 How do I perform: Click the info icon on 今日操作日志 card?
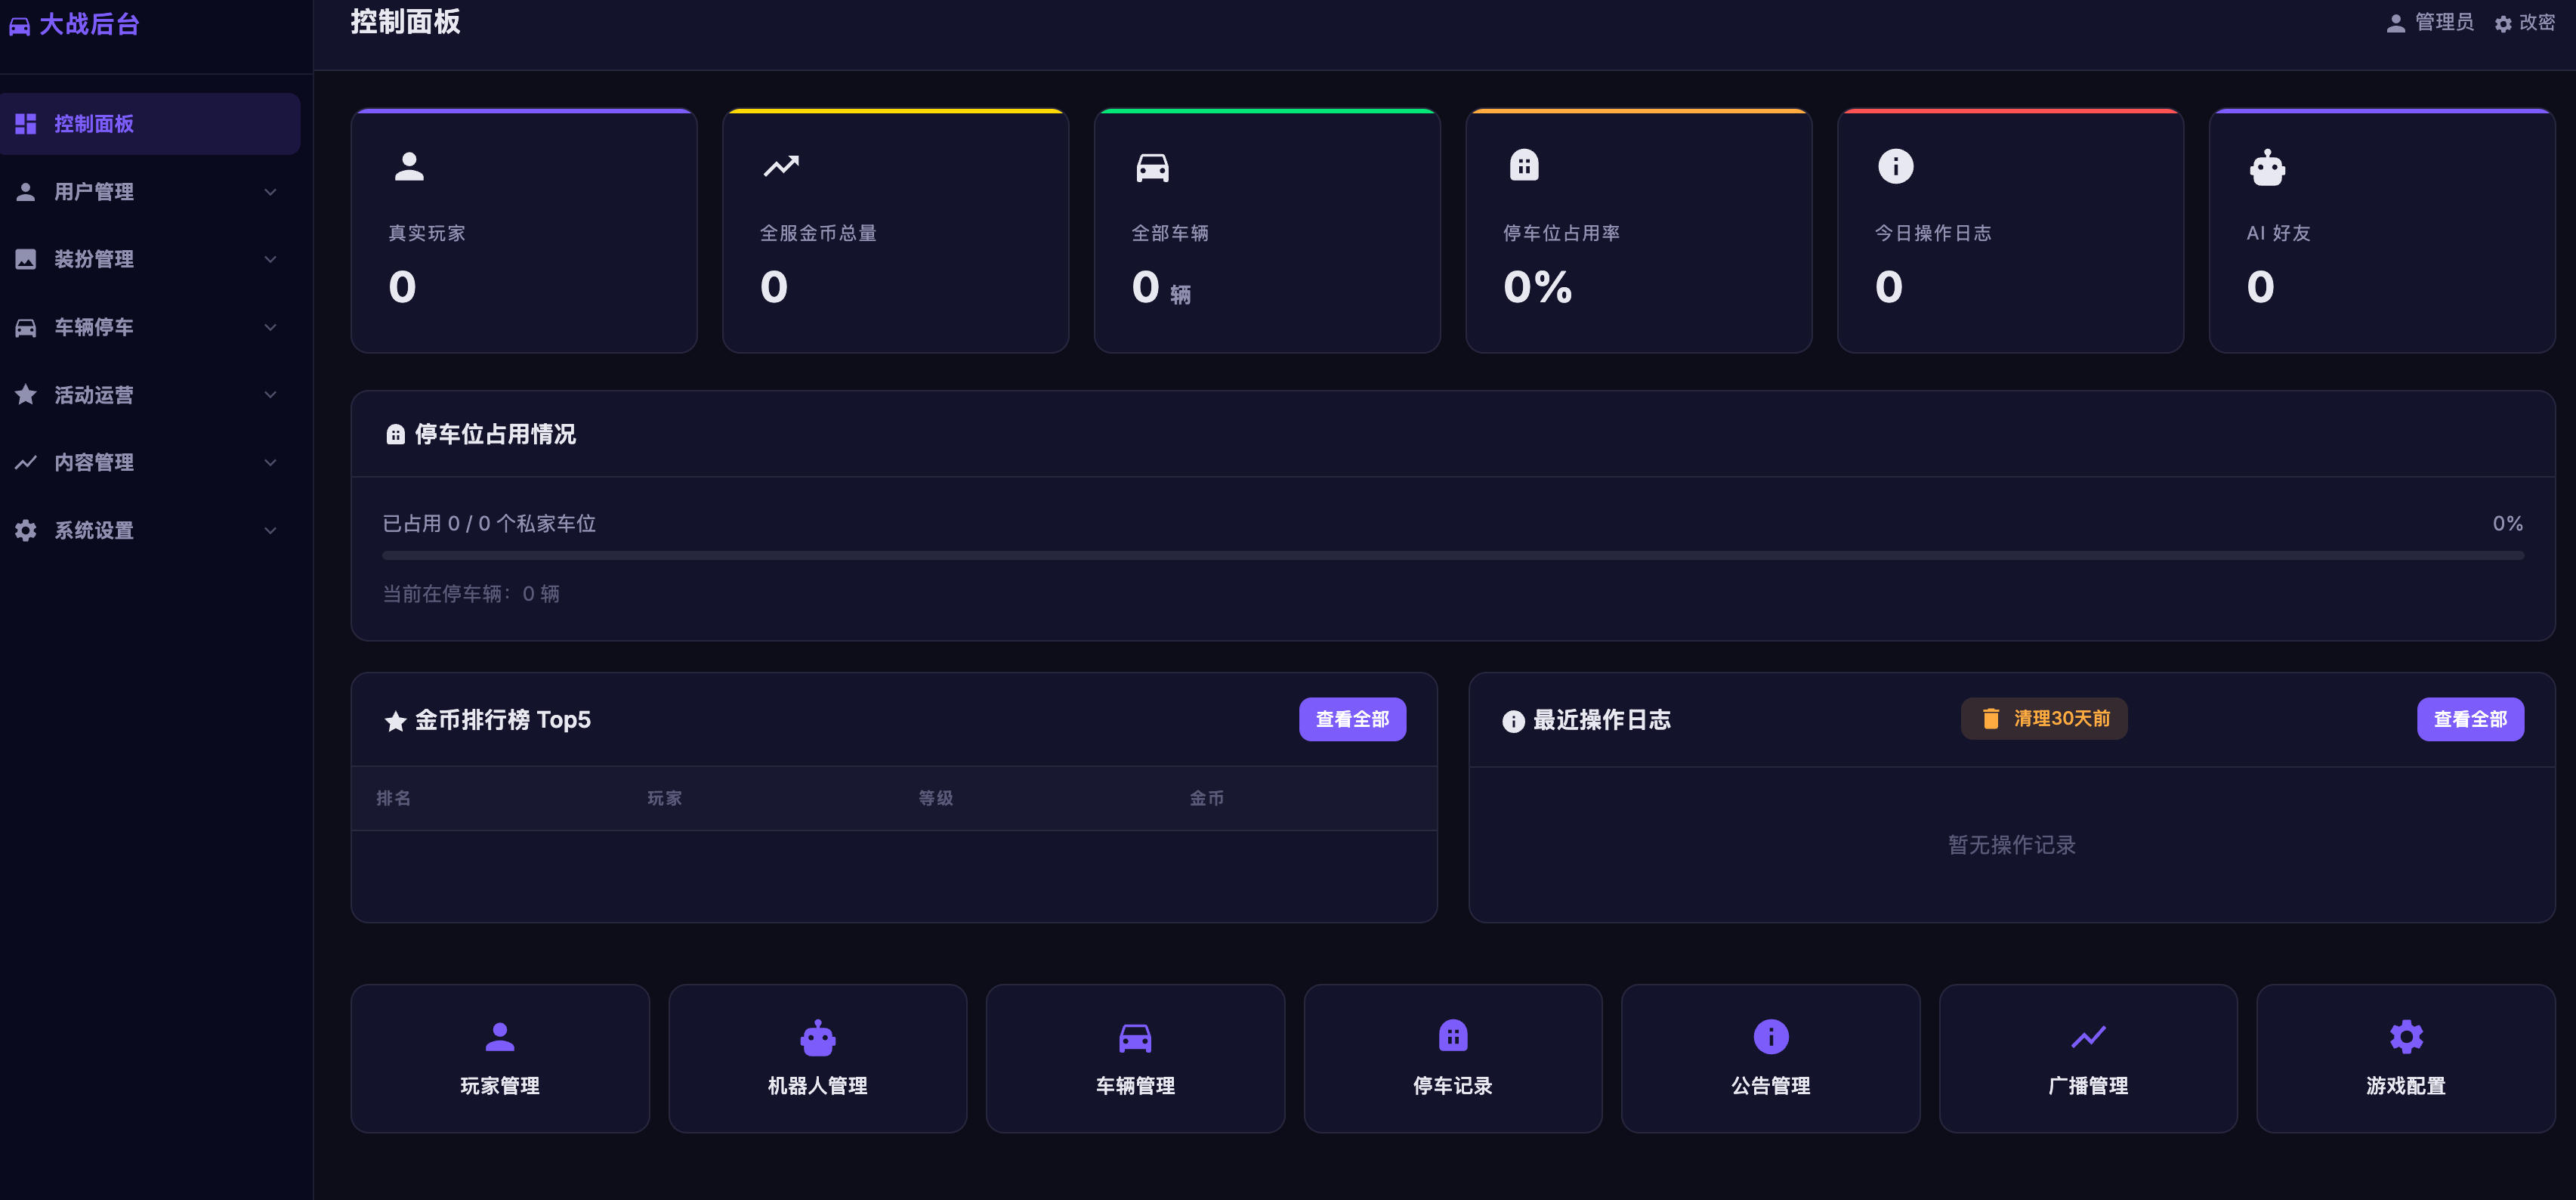1895,166
